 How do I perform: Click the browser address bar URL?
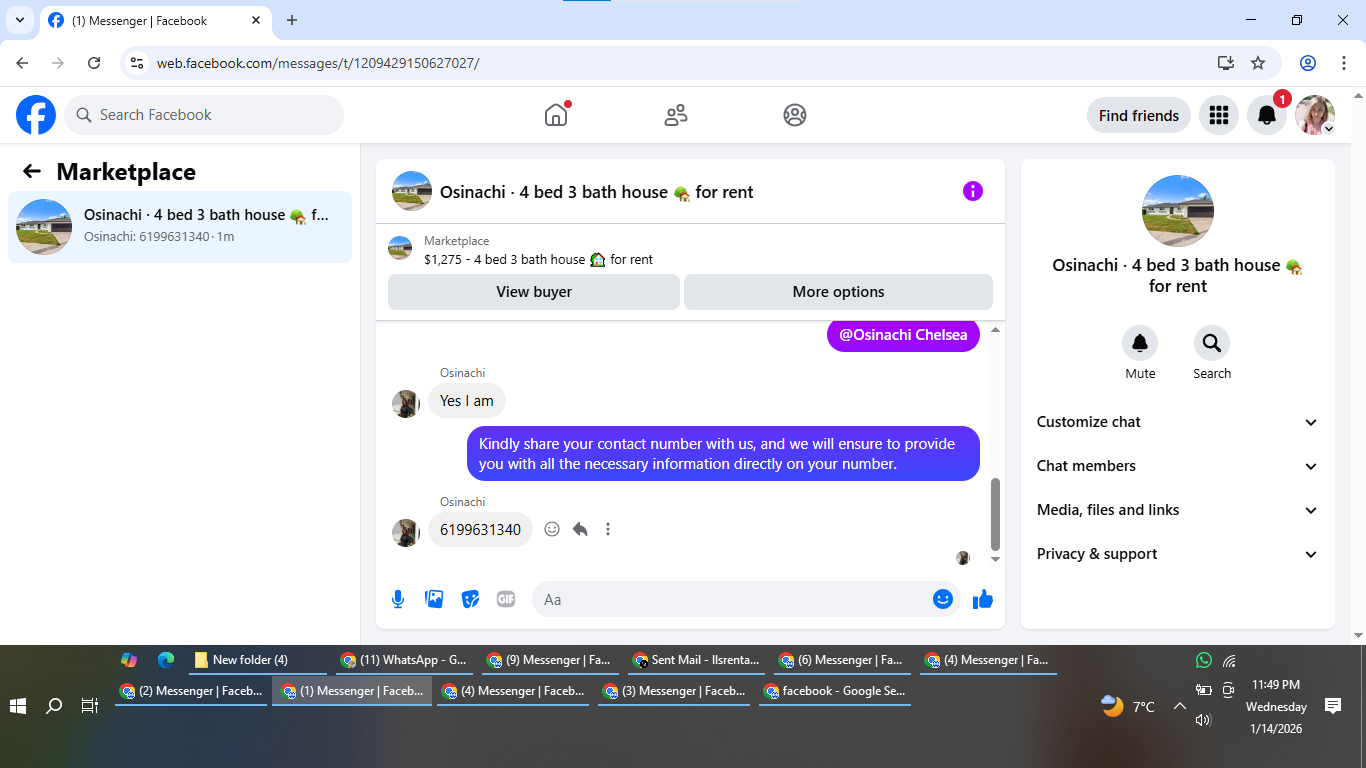318,63
